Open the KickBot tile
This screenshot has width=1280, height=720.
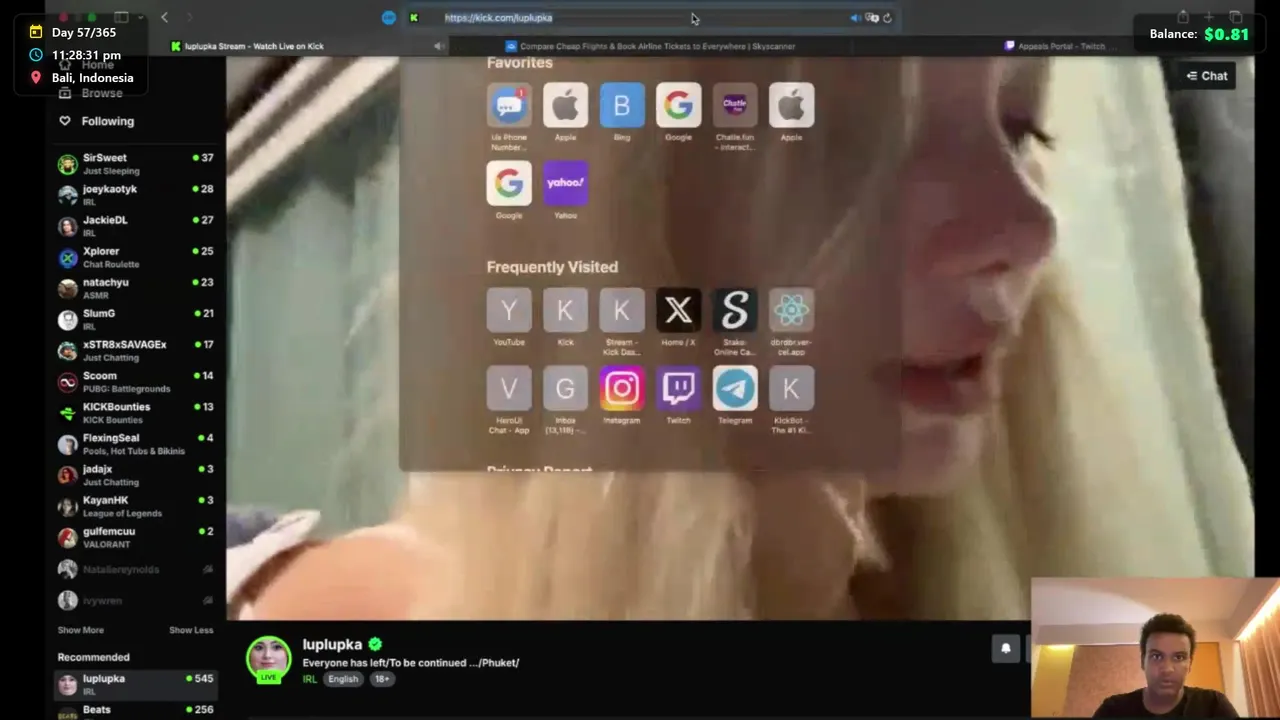pyautogui.click(x=791, y=389)
